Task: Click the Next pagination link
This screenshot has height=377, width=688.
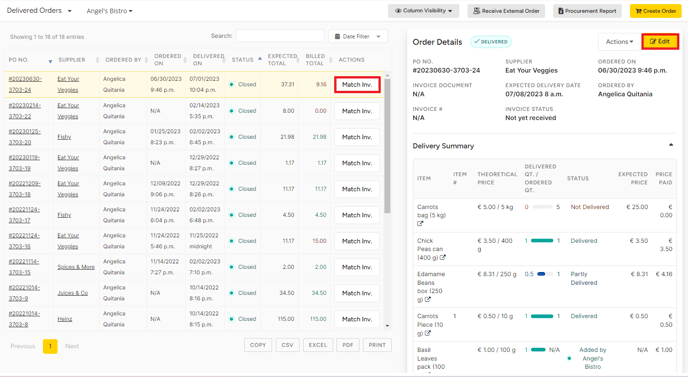Action: pyautogui.click(x=72, y=346)
